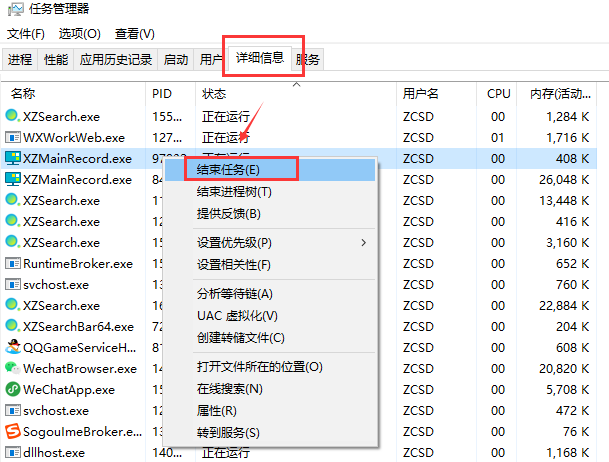Click the WeChatApp.exe green icon

[12, 389]
